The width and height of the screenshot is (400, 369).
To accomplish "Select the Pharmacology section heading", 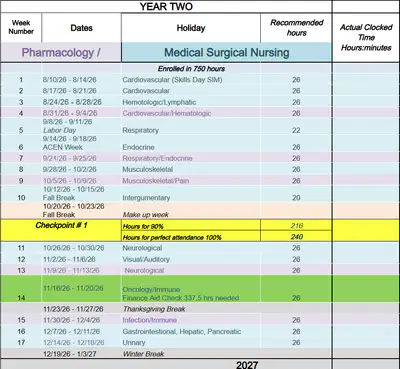I will click(61, 52).
